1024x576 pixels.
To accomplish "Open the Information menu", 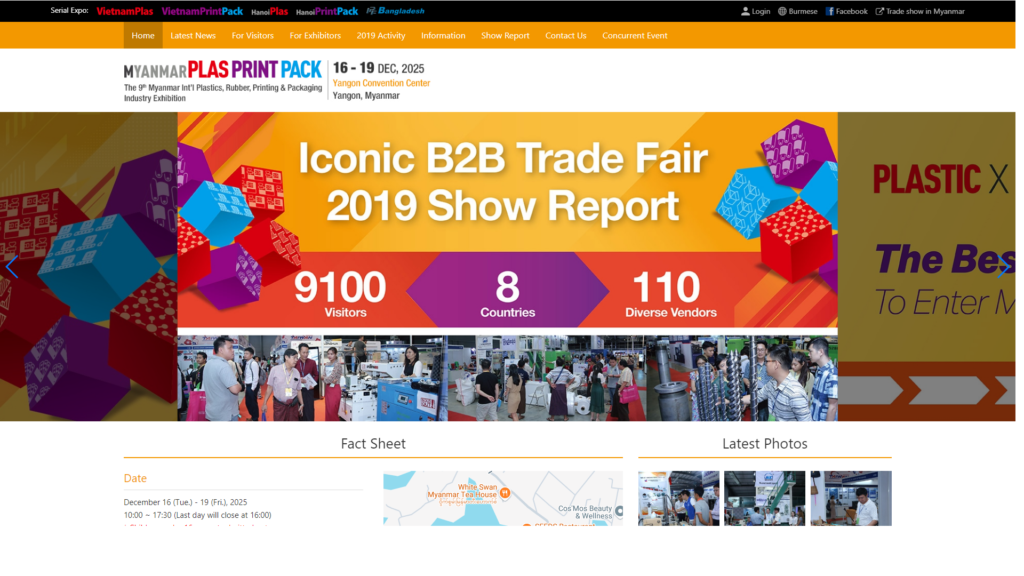I will [x=443, y=35].
